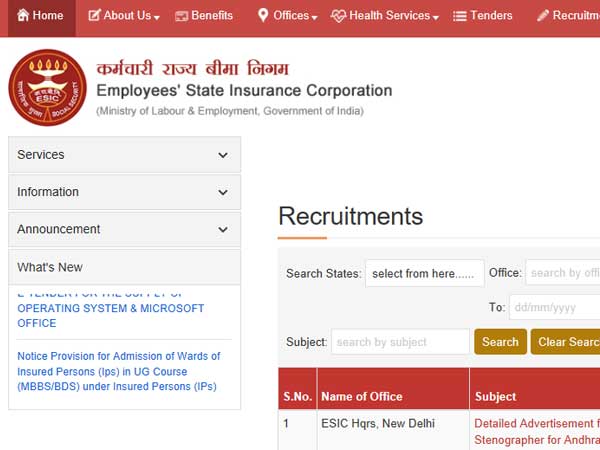Click the Benefits card icon
The image size is (600, 450).
coord(182,16)
